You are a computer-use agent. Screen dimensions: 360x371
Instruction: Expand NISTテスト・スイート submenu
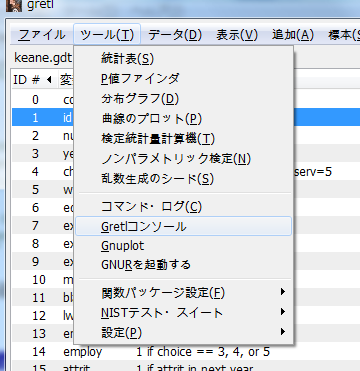coord(183,312)
